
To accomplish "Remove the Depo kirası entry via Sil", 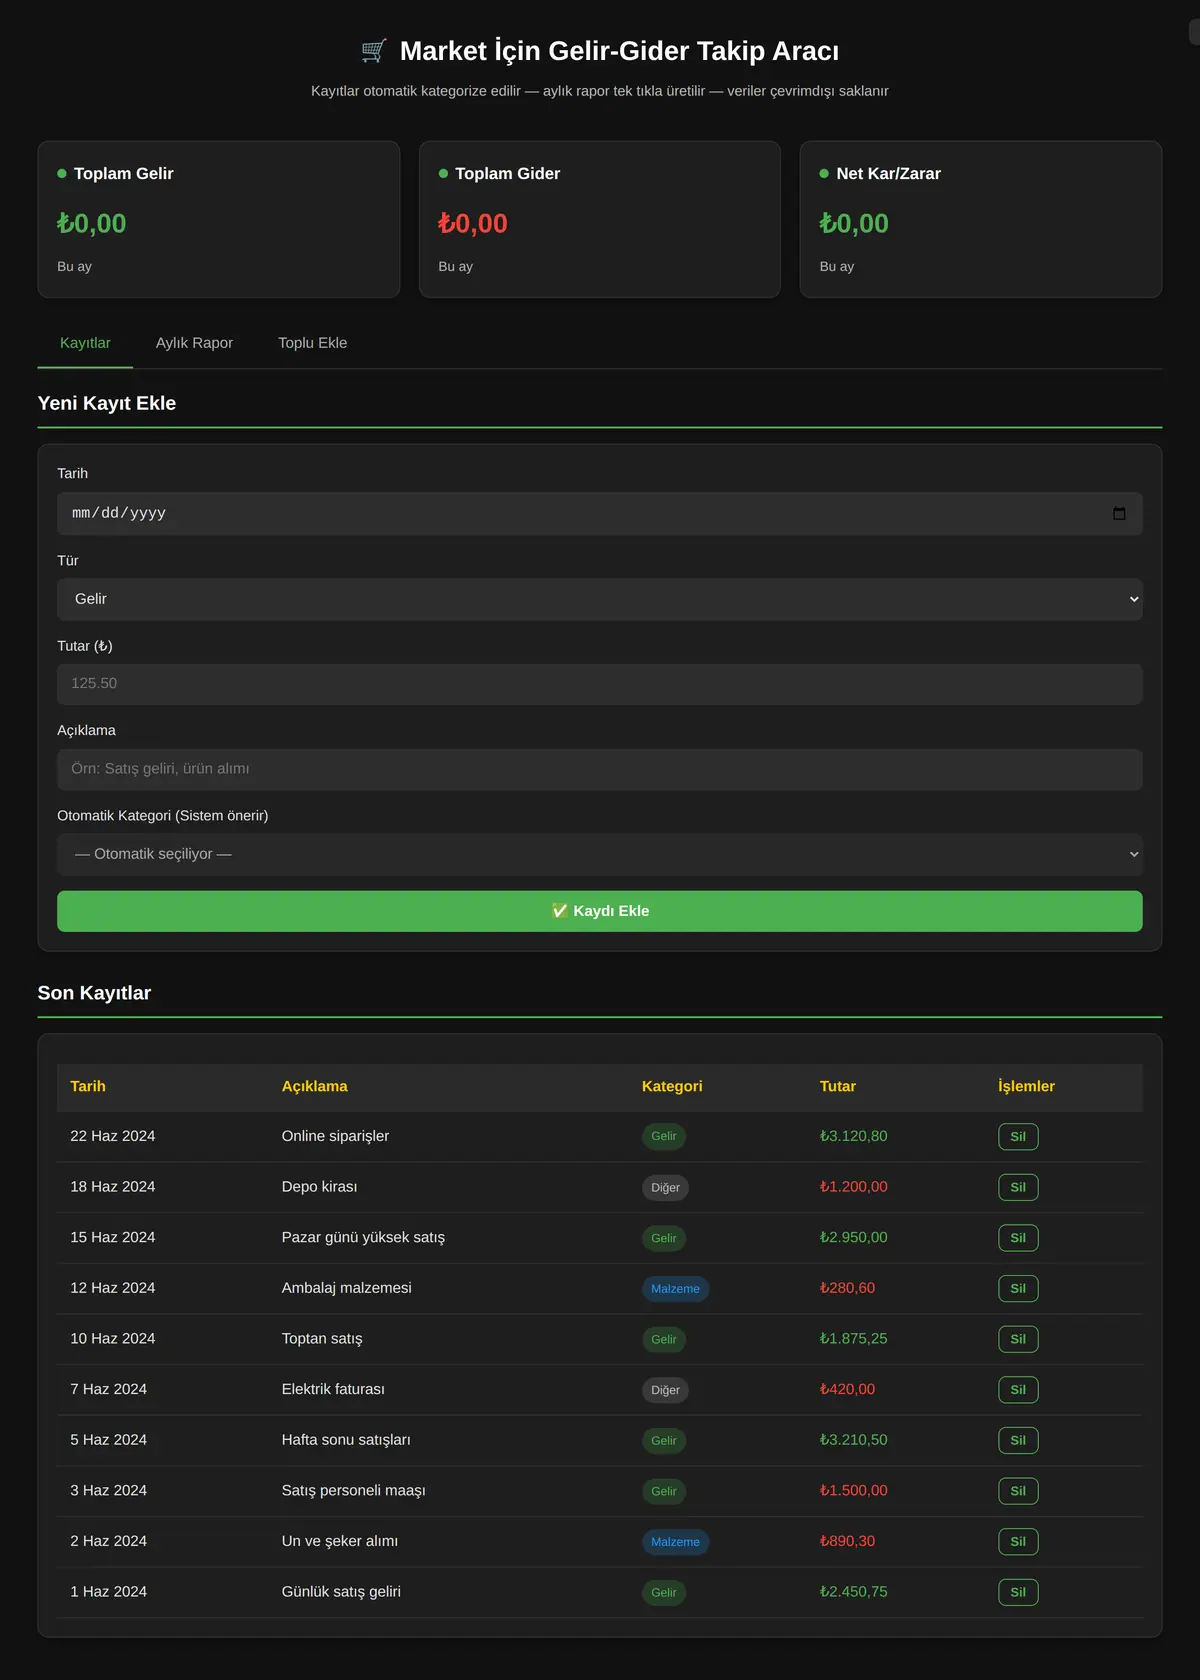I will pos(1018,1187).
